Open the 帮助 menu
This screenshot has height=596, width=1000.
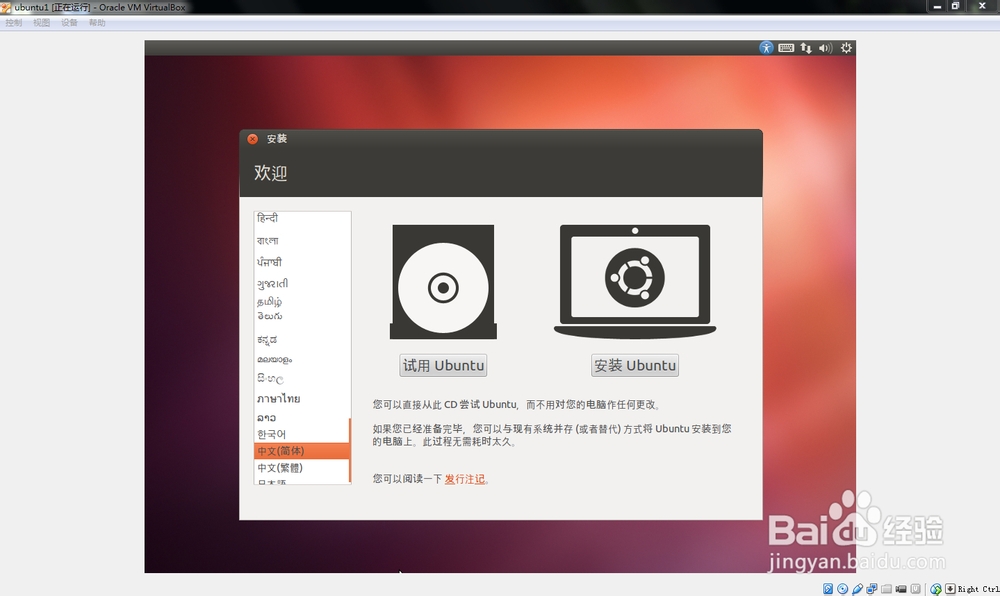(98, 23)
